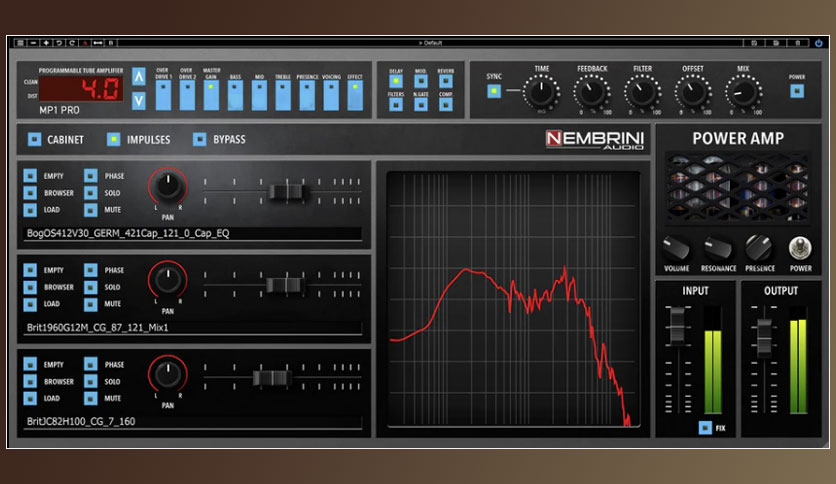This screenshot has width=836, height=484.
Task: Click the save-as disk icon in top bar
Action: tap(776, 43)
